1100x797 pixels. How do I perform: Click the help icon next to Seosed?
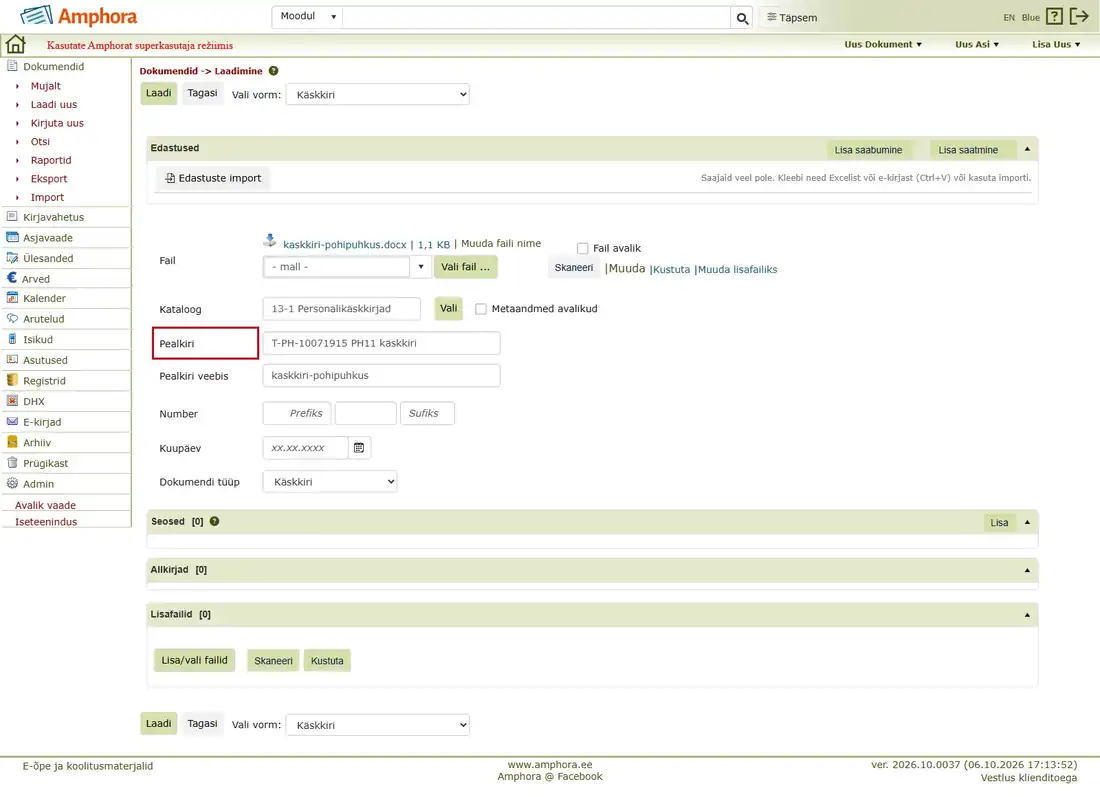[215, 521]
